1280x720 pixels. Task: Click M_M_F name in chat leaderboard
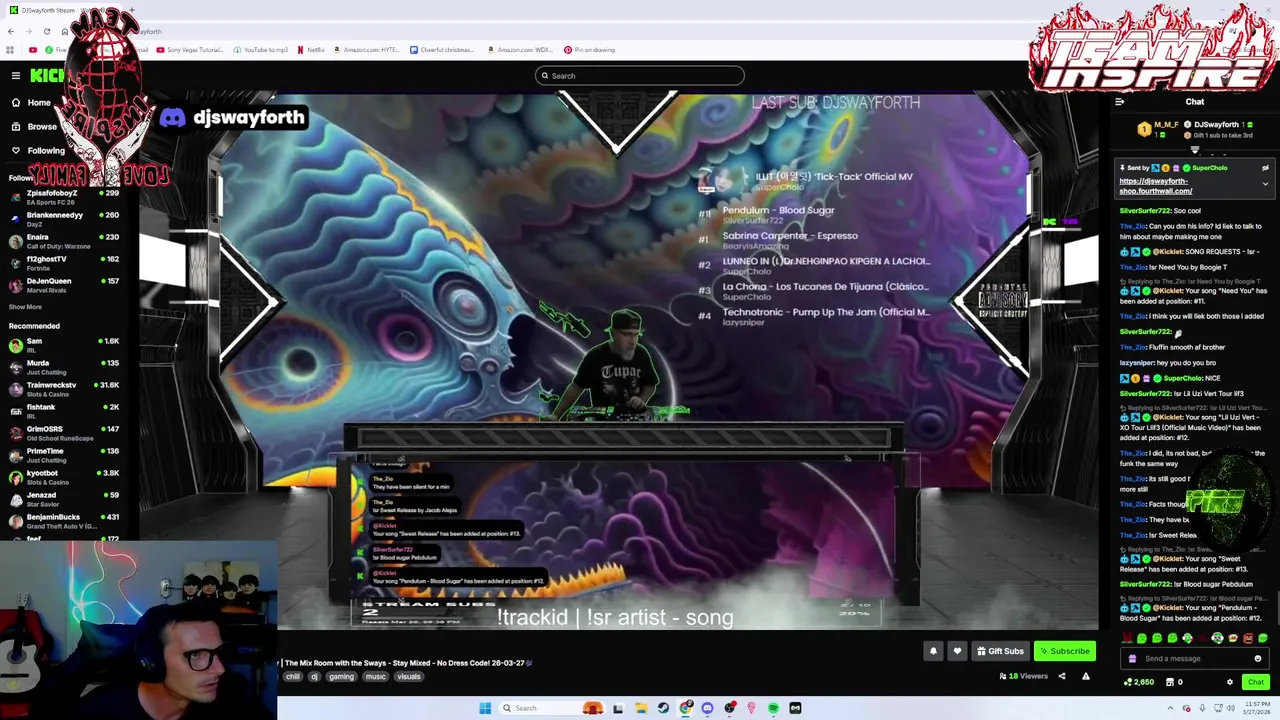click(1166, 125)
